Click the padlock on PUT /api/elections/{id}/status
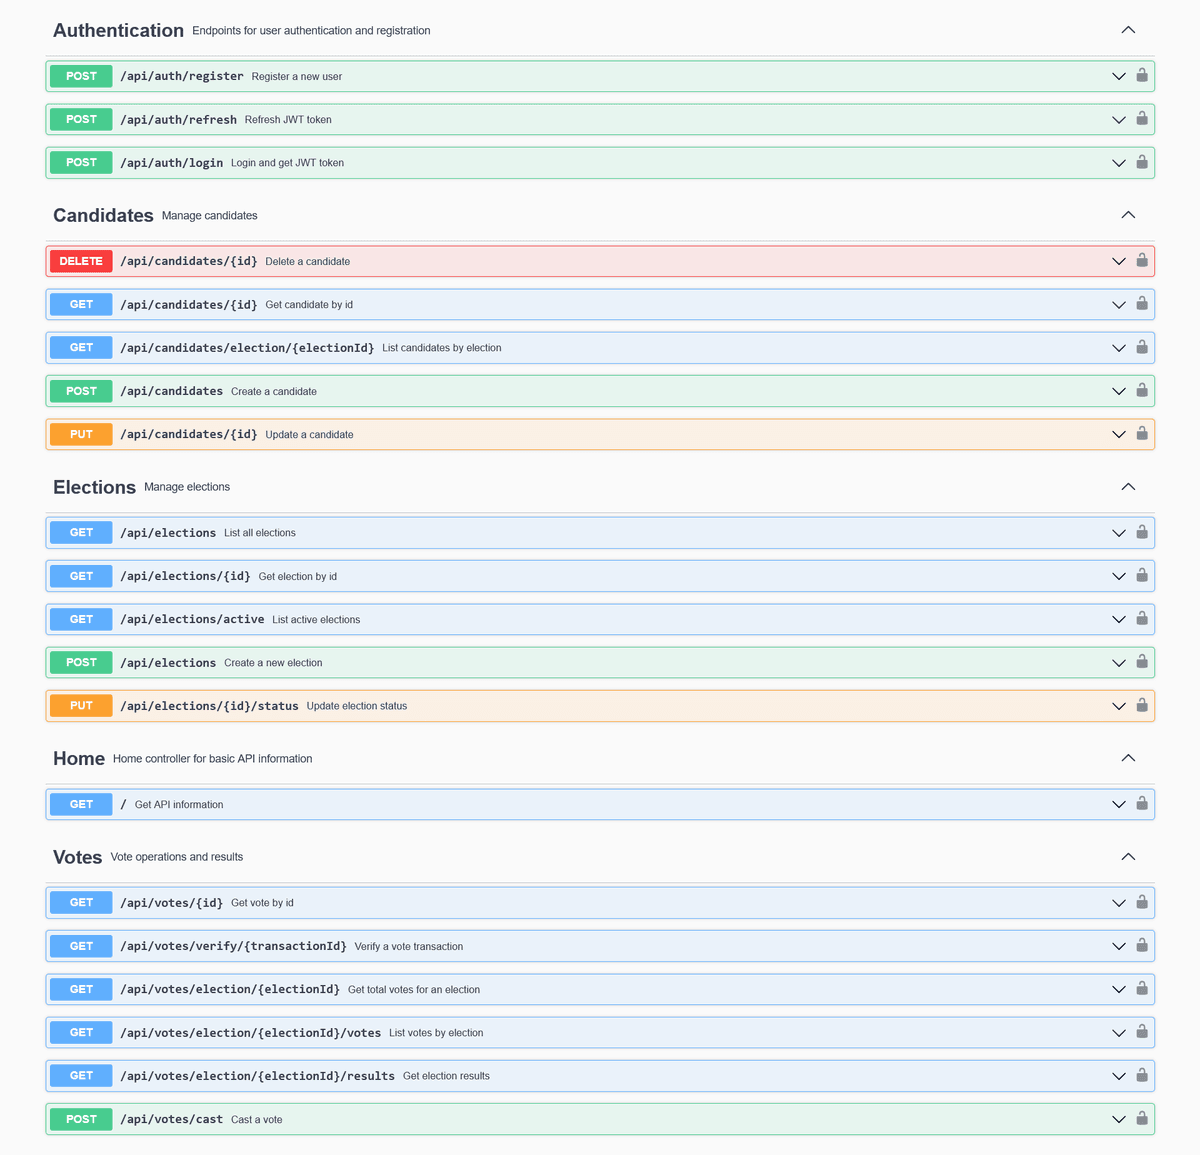The height and width of the screenshot is (1155, 1200). pos(1141,705)
